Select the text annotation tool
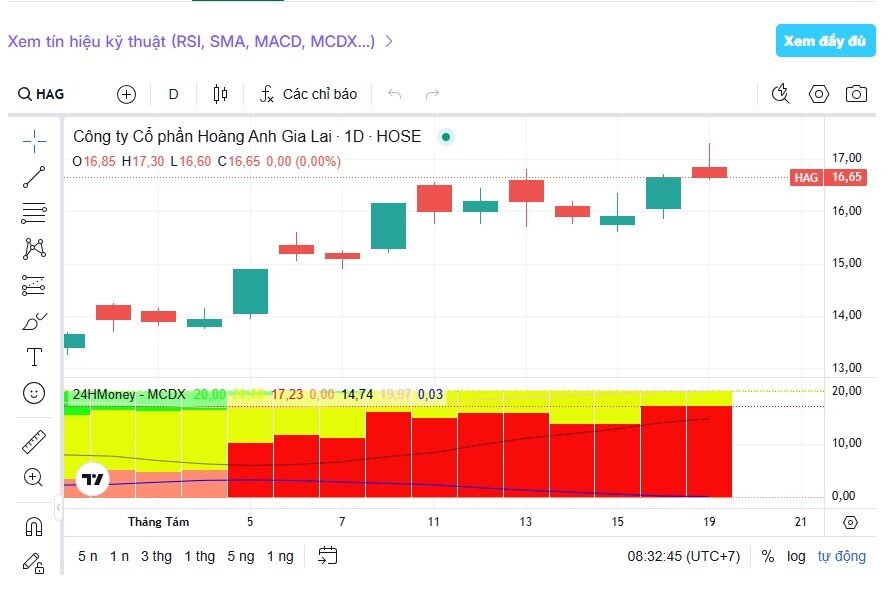Image resolution: width=888 pixels, height=599 pixels. tap(34, 357)
